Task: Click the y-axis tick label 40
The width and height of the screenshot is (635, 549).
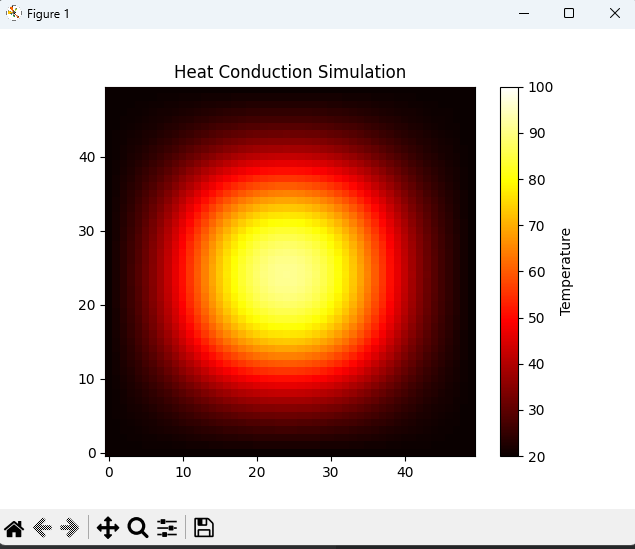Action: pos(87,157)
